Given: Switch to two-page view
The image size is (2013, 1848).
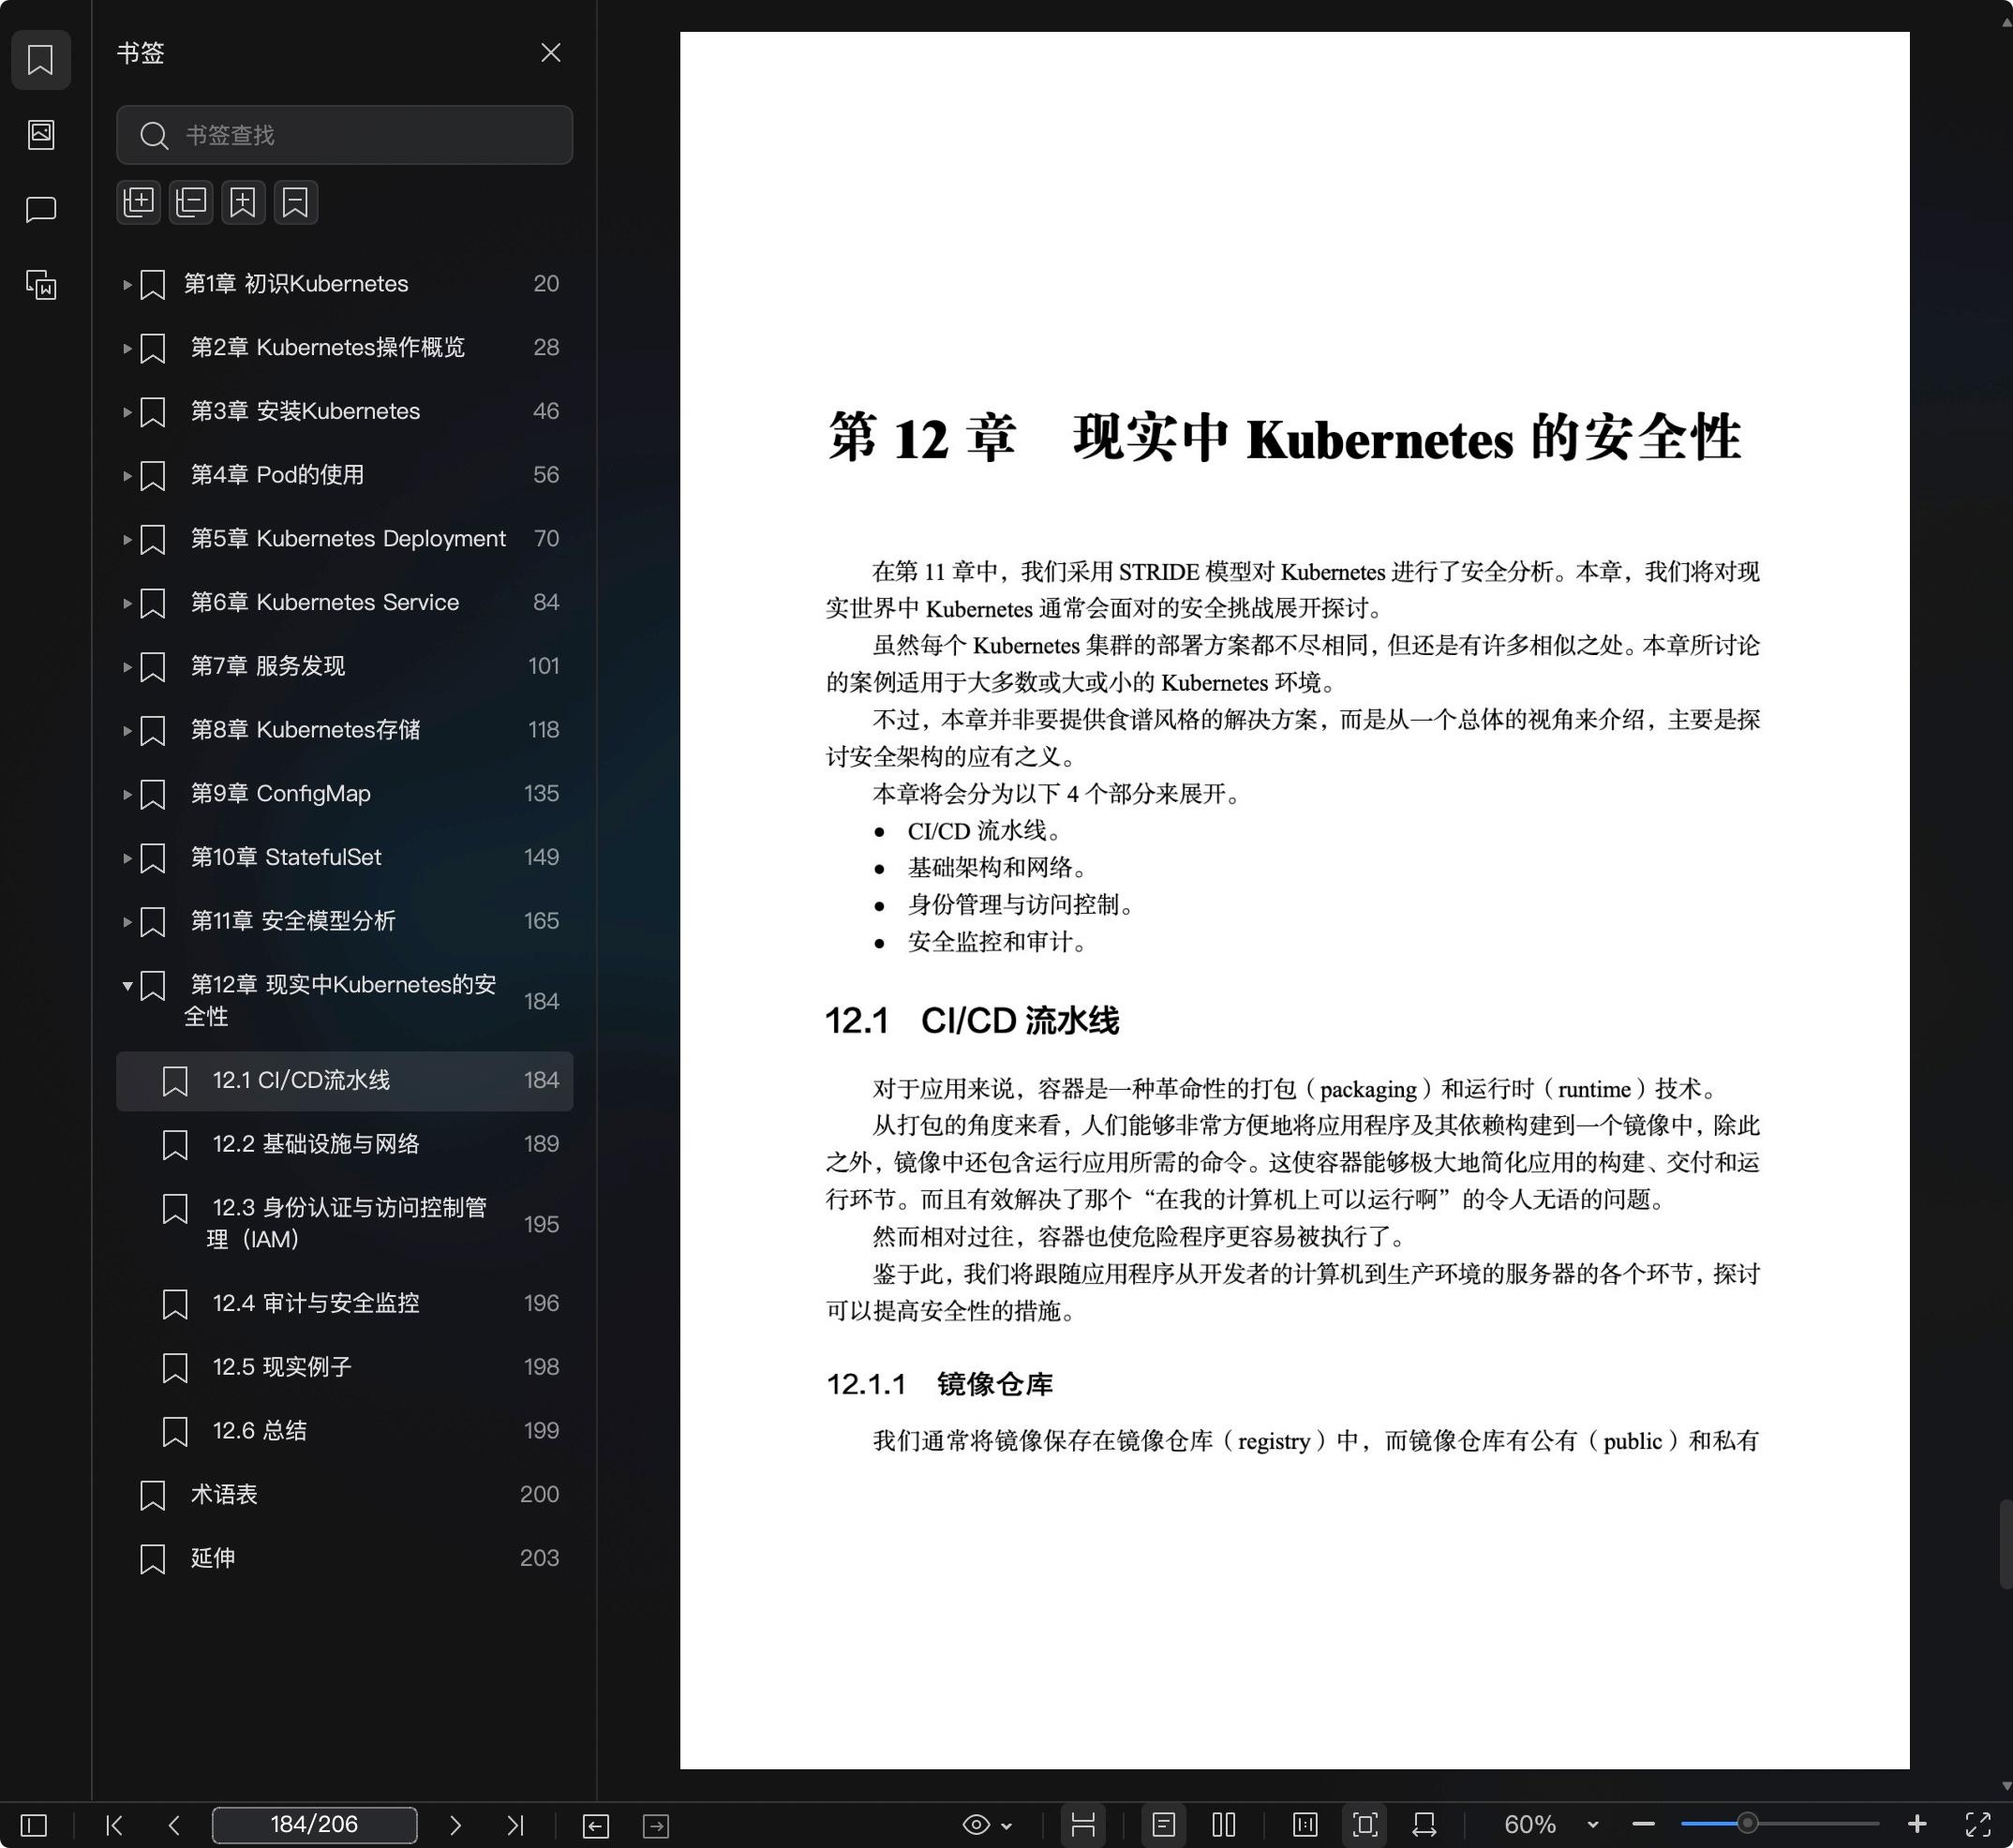Looking at the screenshot, I should pyautogui.click(x=1224, y=1825).
